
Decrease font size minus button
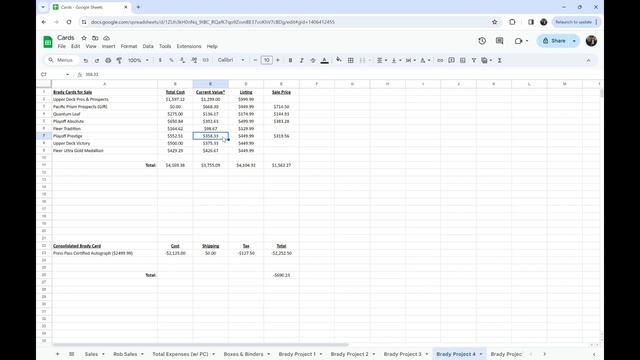coord(255,60)
